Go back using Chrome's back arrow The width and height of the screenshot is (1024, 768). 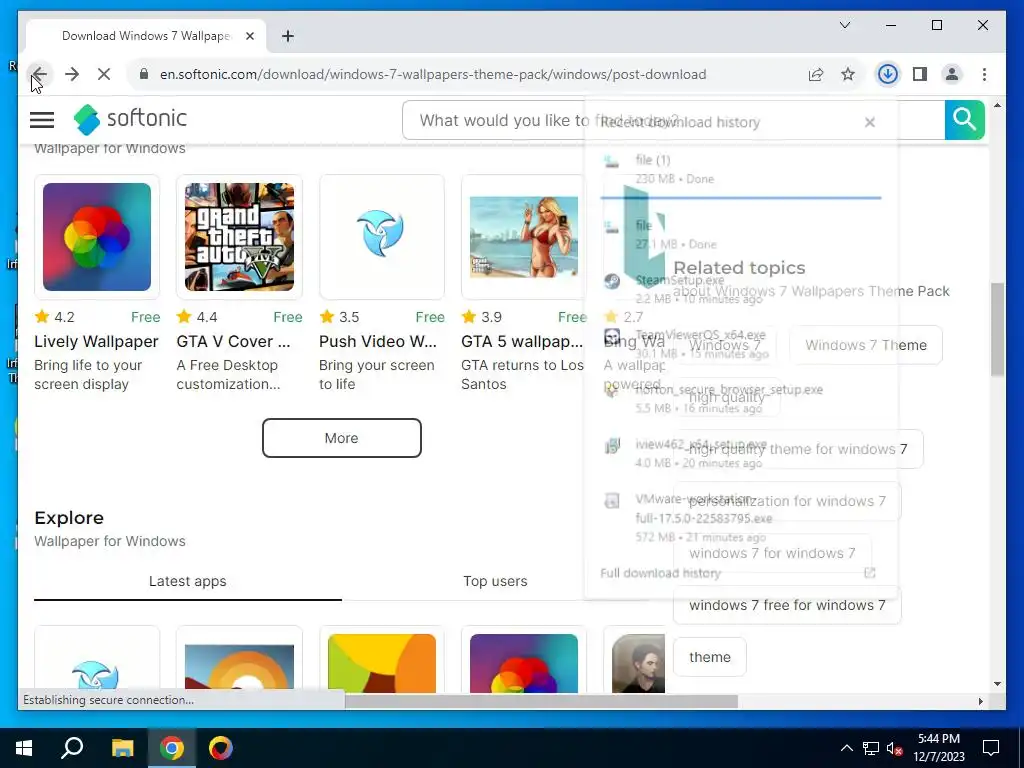click(x=39, y=74)
